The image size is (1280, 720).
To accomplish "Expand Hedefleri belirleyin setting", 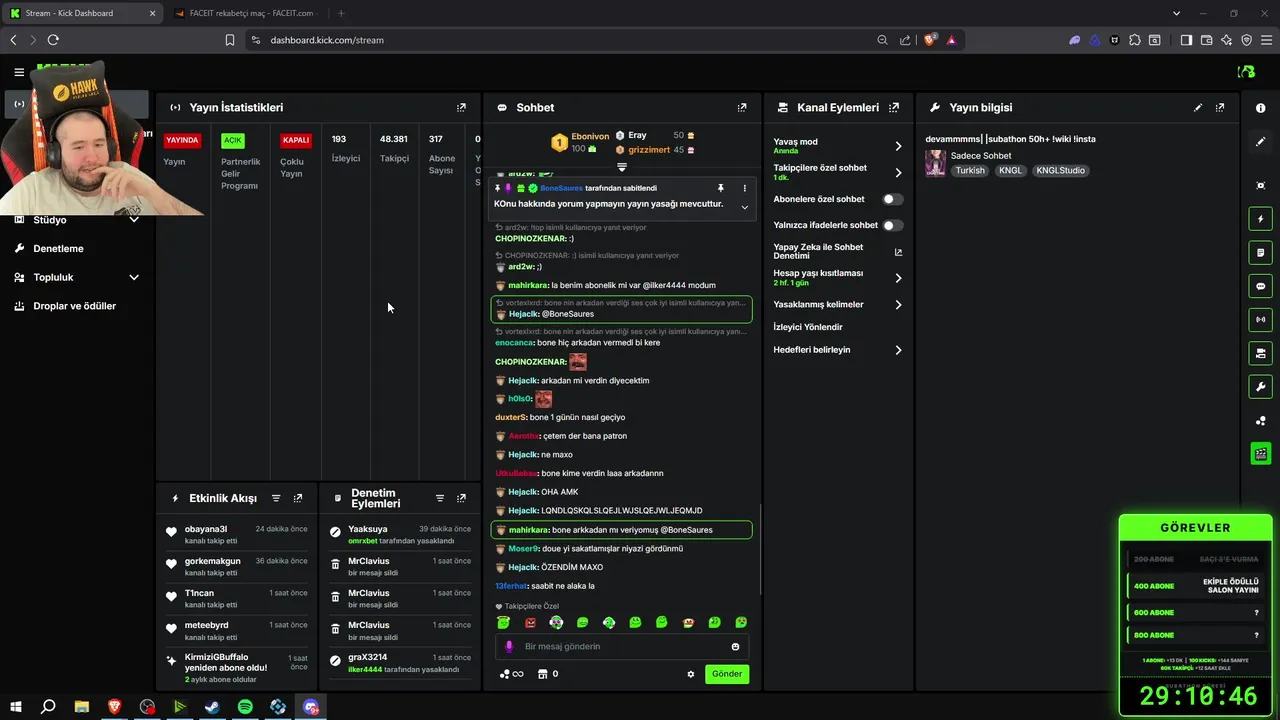I will [898, 350].
